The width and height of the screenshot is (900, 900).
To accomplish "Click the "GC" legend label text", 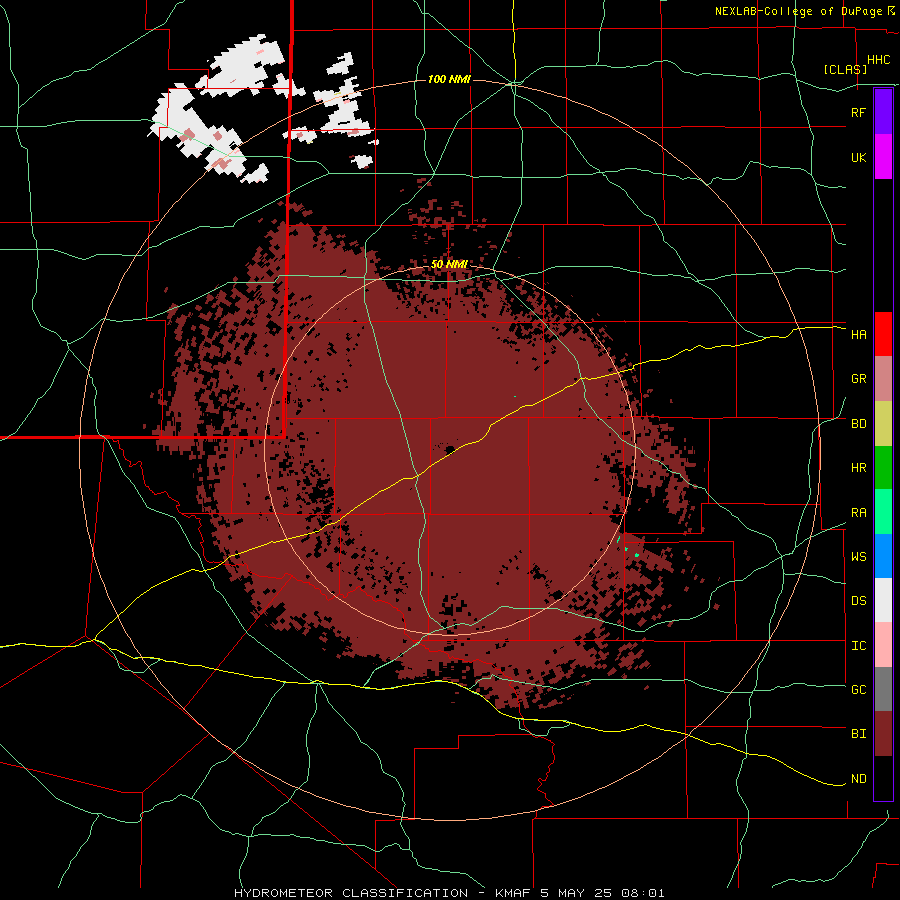I will click(x=859, y=690).
